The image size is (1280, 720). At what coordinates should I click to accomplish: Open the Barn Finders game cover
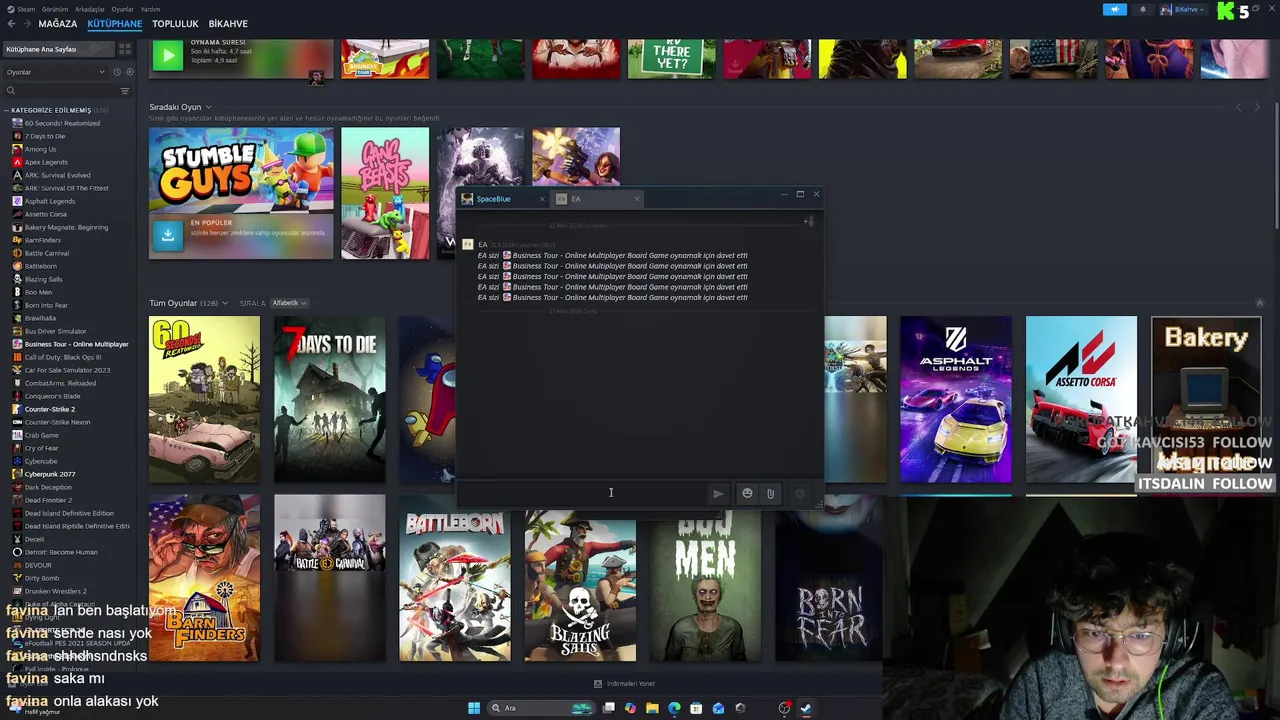click(x=204, y=578)
